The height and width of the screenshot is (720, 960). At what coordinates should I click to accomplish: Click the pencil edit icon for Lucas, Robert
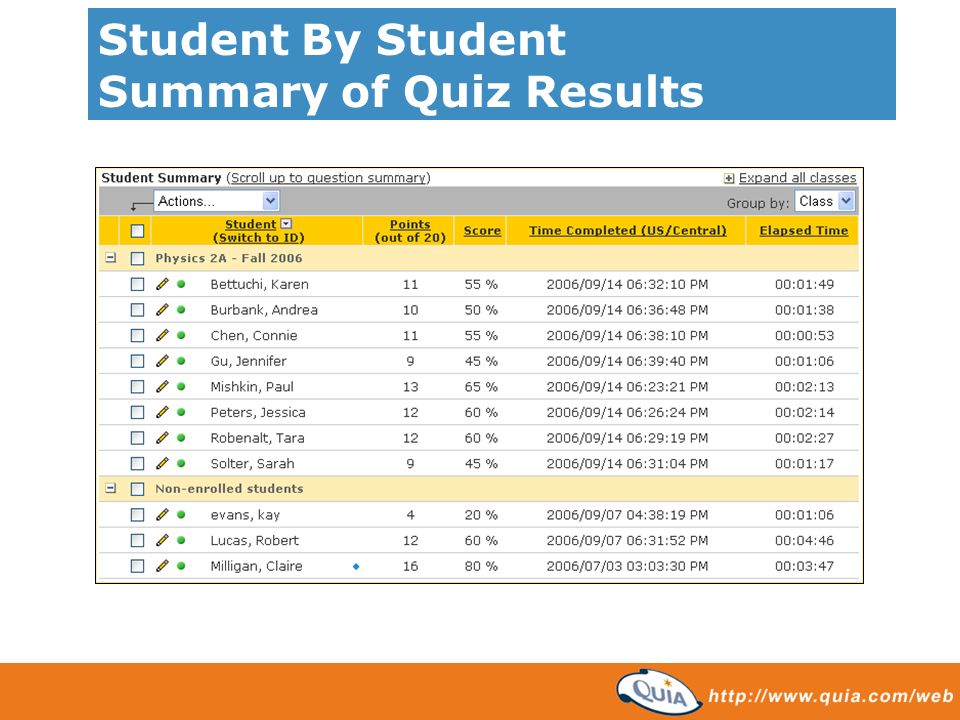[162, 541]
